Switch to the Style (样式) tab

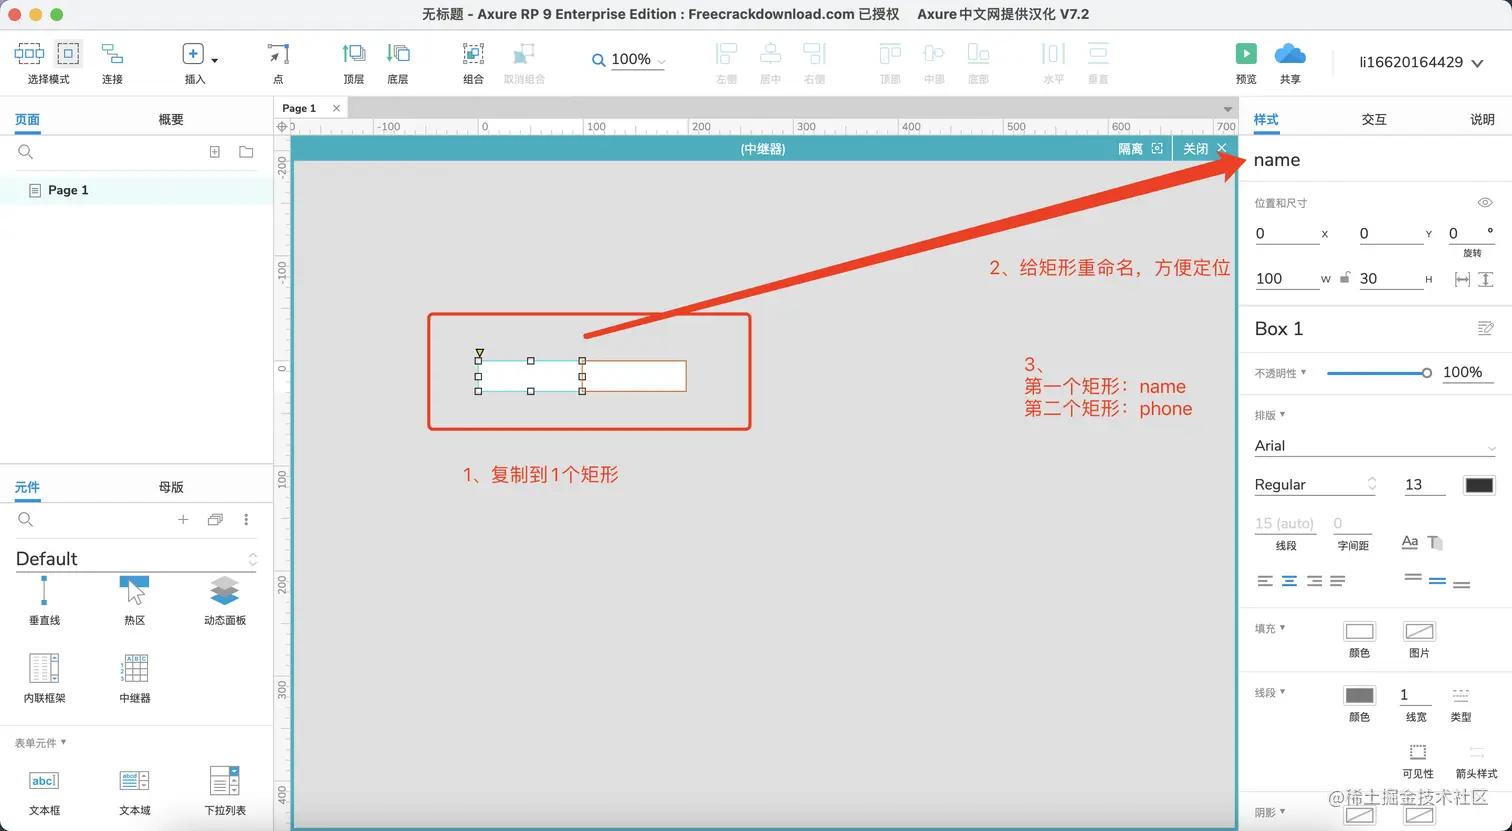[1266, 119]
